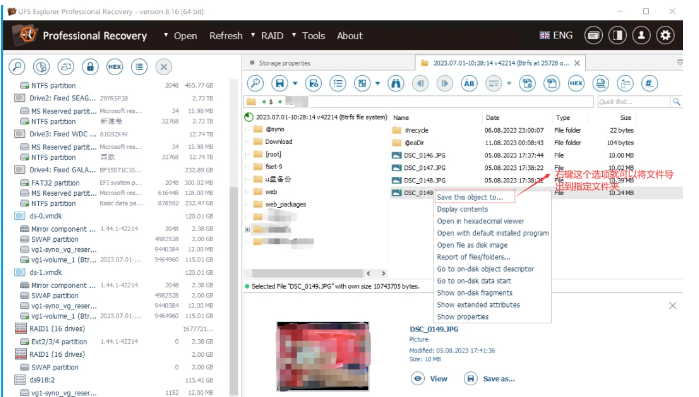
Task: Click the View button in preview pane
Action: pyautogui.click(x=429, y=379)
